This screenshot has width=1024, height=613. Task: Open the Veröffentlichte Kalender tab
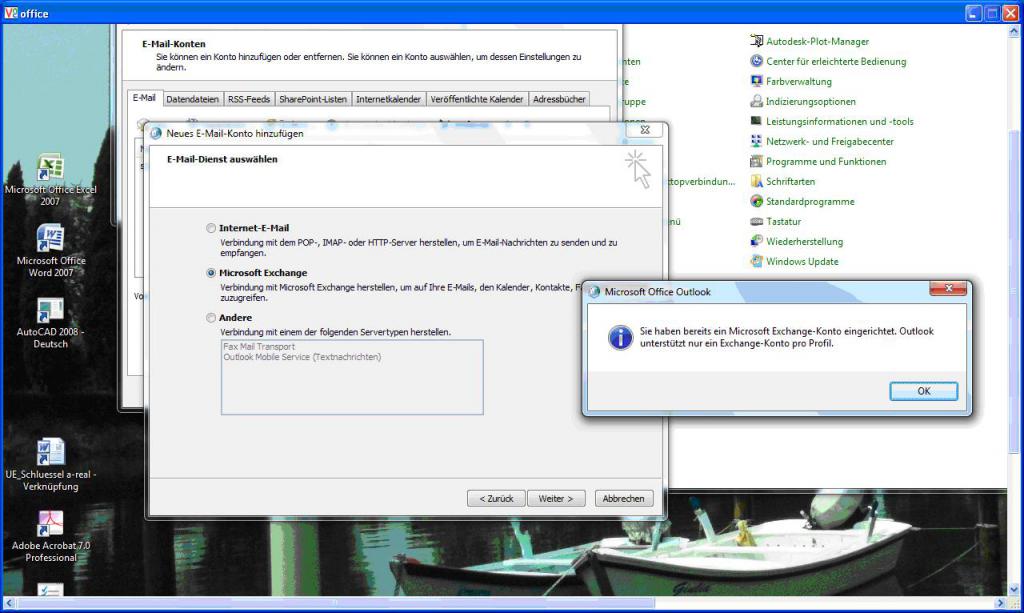[477, 99]
